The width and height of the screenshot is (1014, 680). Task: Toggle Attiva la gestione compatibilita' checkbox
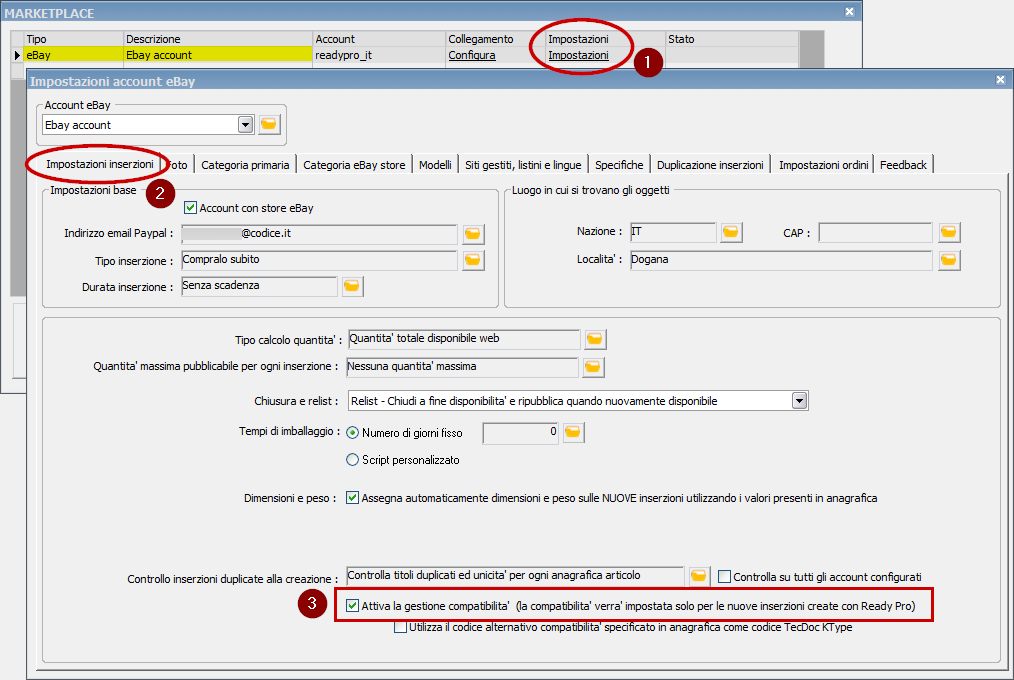pyautogui.click(x=352, y=606)
